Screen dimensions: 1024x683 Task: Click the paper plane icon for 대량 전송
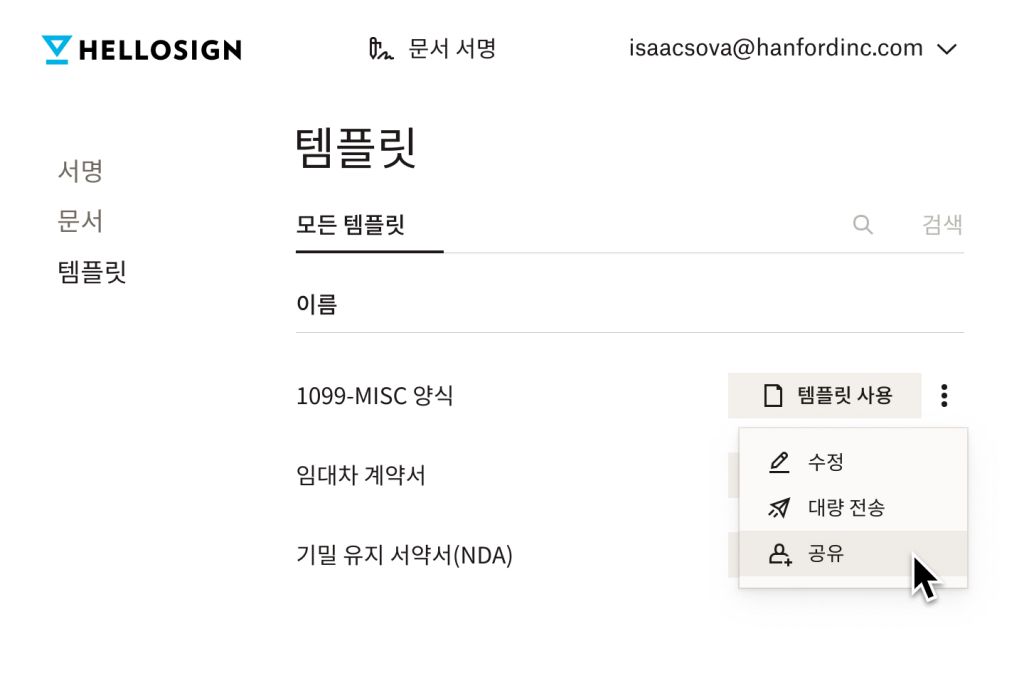779,508
